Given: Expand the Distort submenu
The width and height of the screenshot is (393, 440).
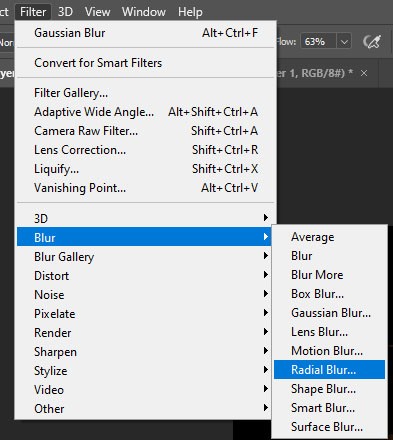Looking at the screenshot, I should pyautogui.click(x=145, y=275).
